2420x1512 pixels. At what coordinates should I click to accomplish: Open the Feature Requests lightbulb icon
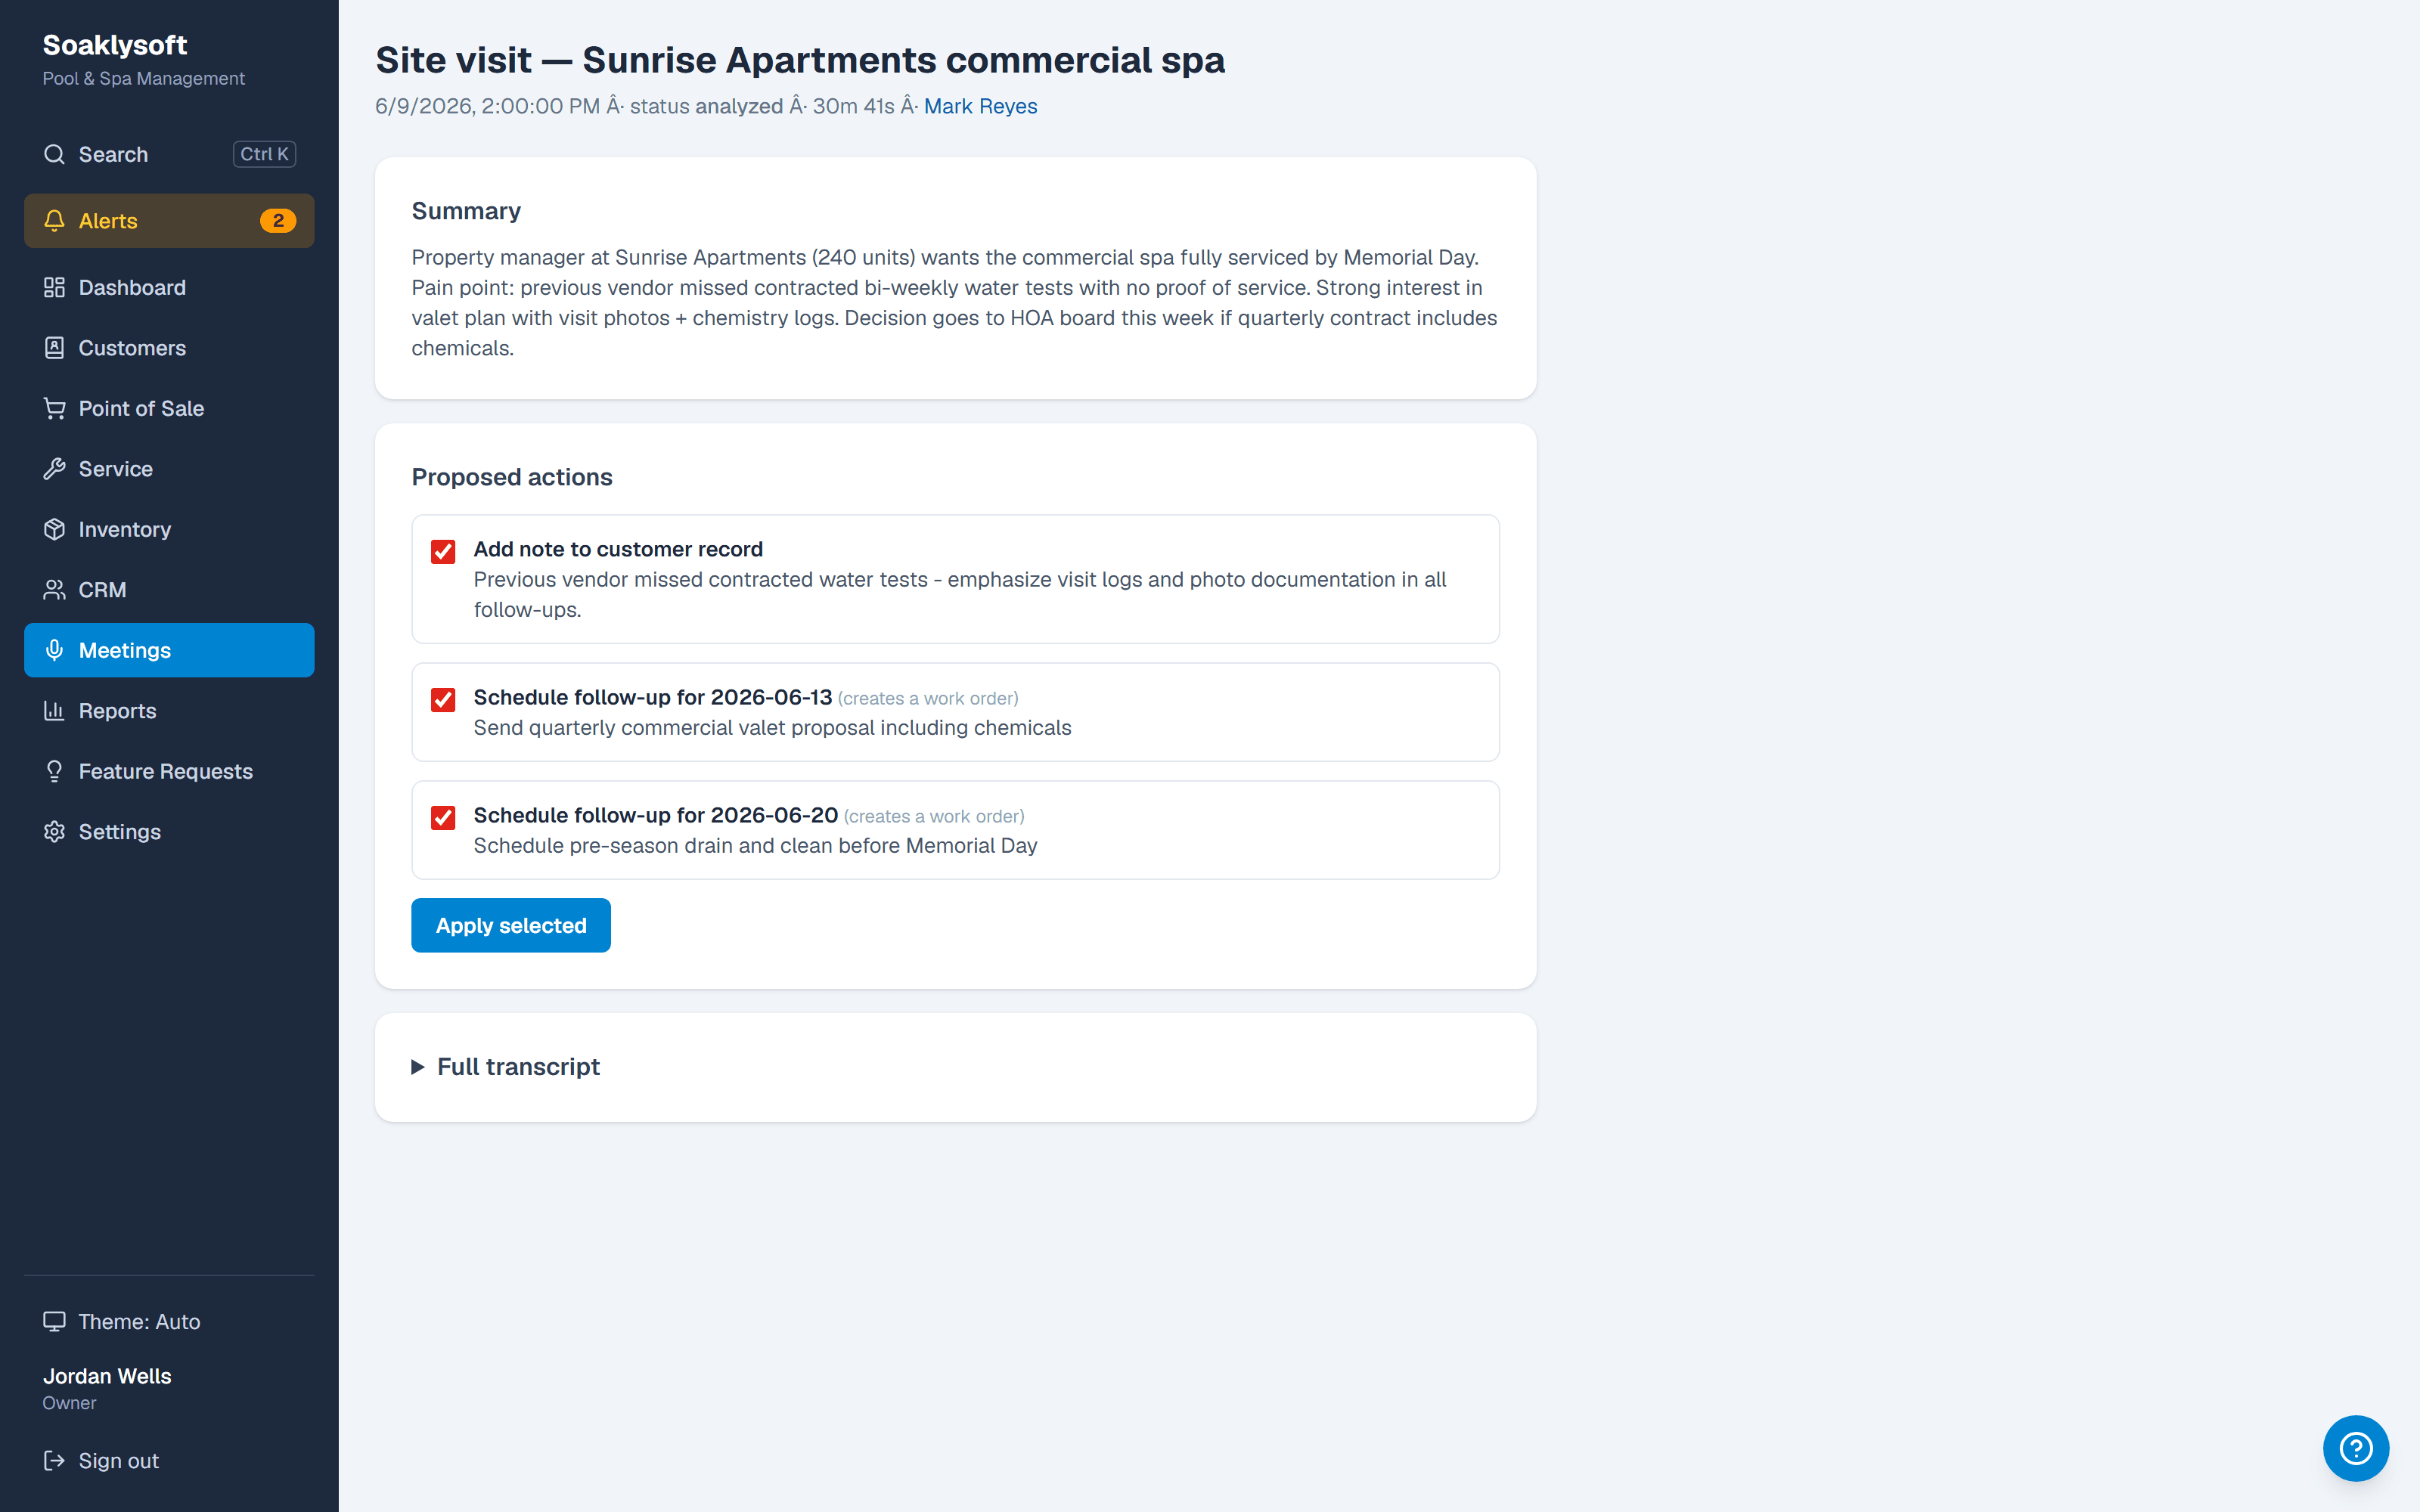click(54, 771)
